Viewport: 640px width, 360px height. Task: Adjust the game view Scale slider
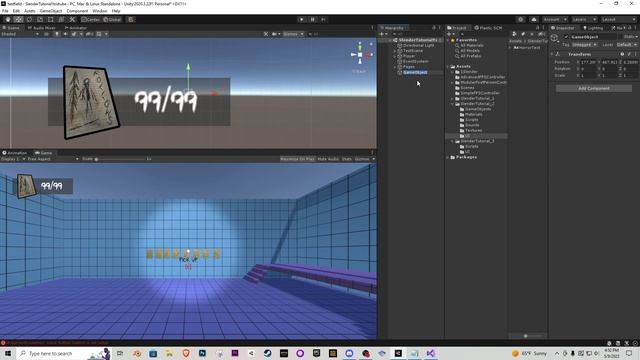pos(121,159)
